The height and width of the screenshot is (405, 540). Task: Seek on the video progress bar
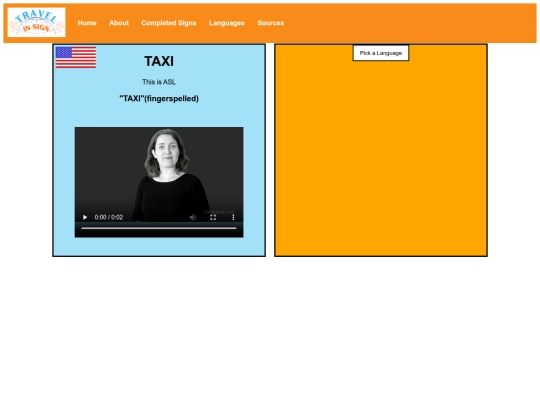coord(159,228)
